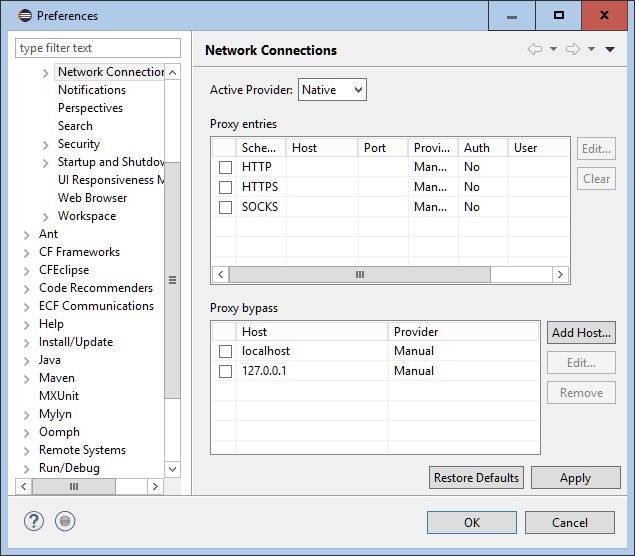Click the Host column header in Proxy entries
The width and height of the screenshot is (635, 556).
[x=322, y=148]
